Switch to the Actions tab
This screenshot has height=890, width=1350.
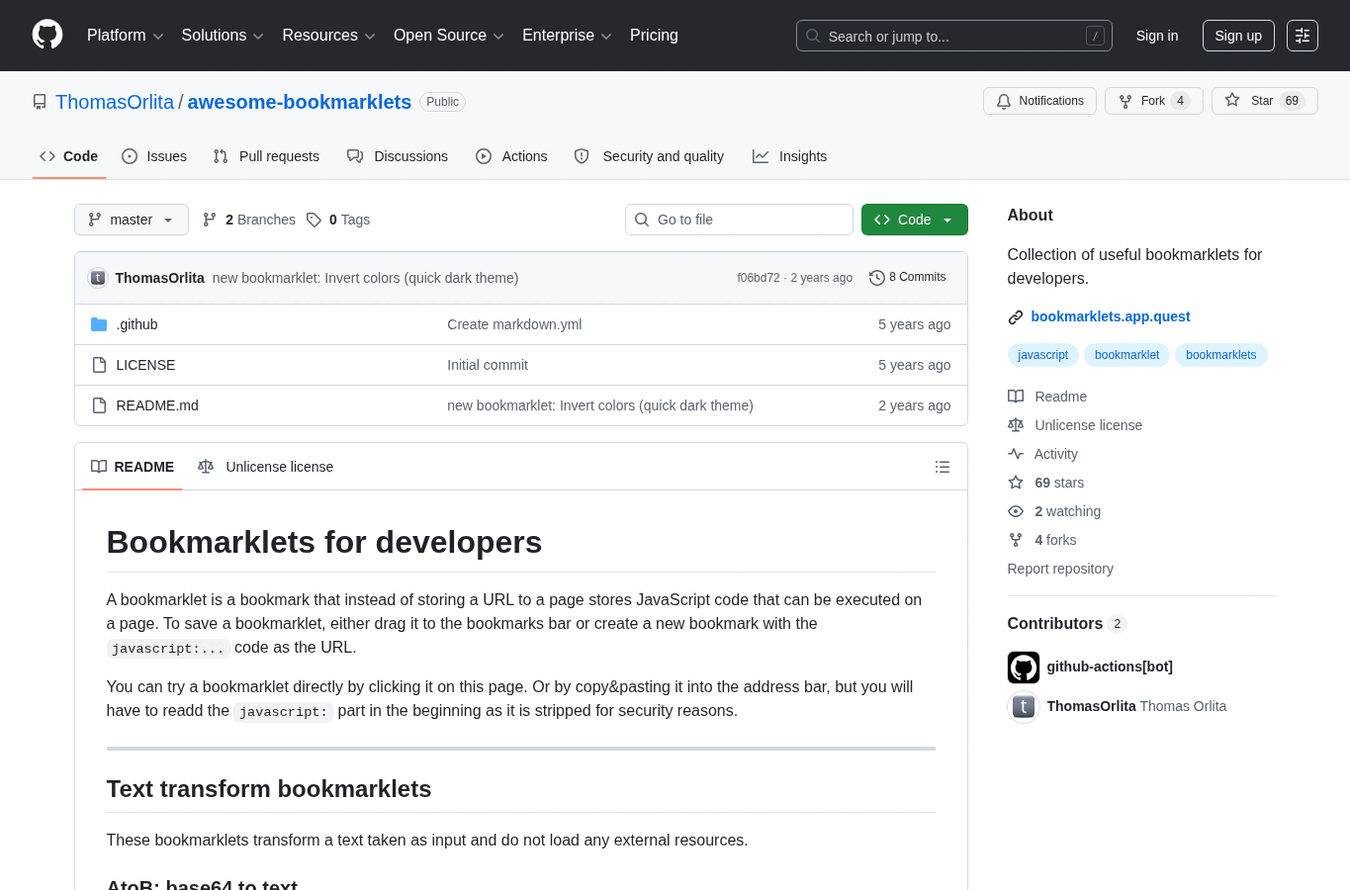(511, 156)
